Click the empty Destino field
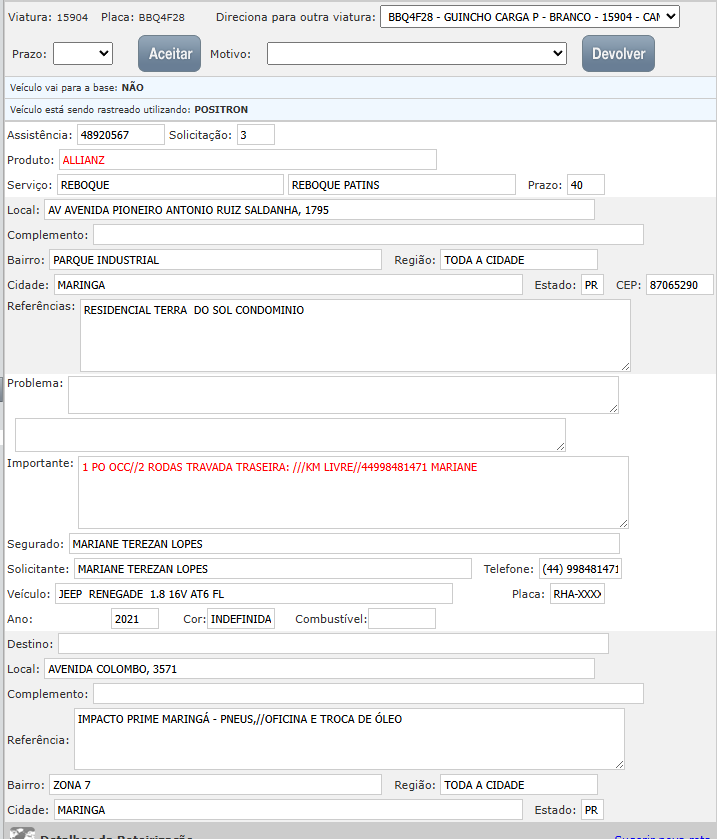Screen dimensions: 726x839 click(333, 643)
